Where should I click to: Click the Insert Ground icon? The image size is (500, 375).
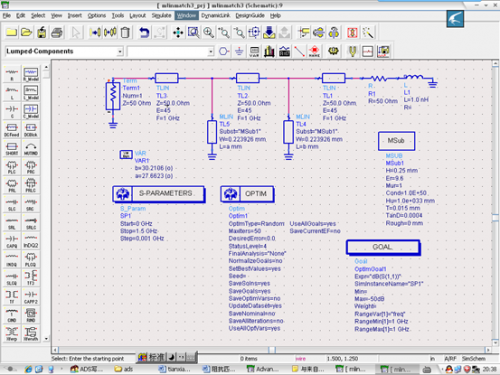239,51
